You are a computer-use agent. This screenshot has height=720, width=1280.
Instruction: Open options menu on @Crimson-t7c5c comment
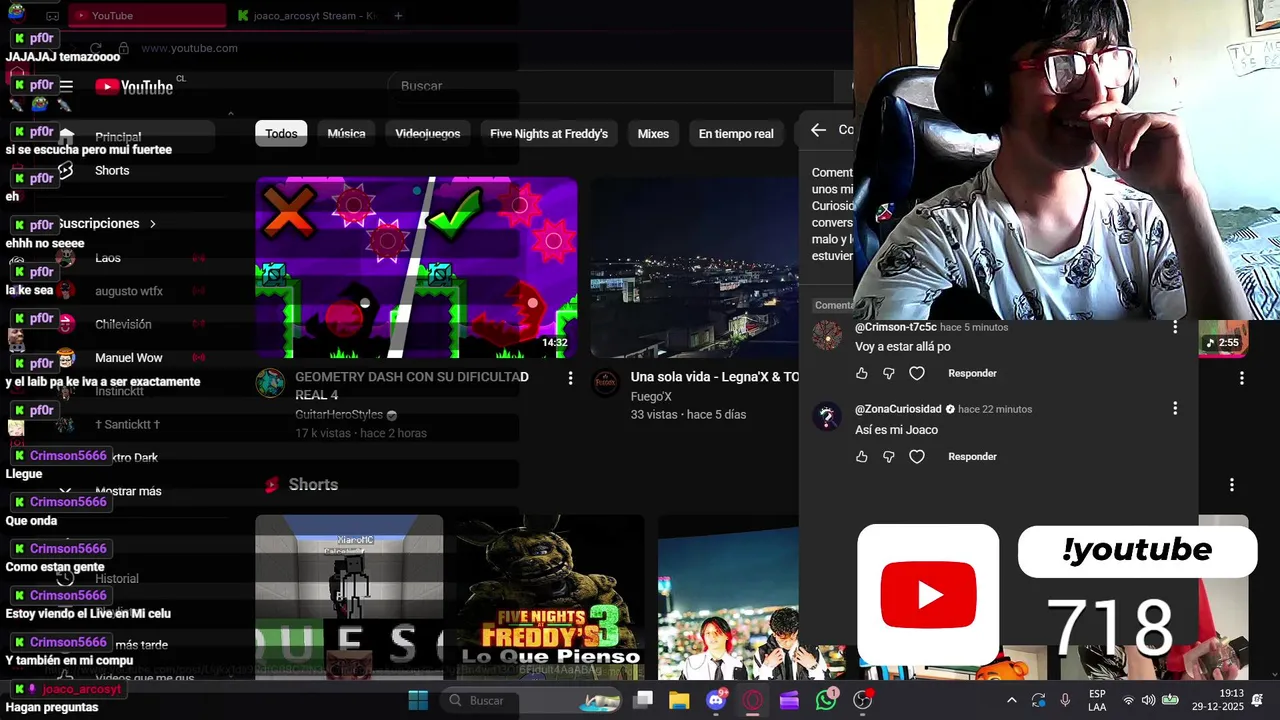[x=1175, y=327]
